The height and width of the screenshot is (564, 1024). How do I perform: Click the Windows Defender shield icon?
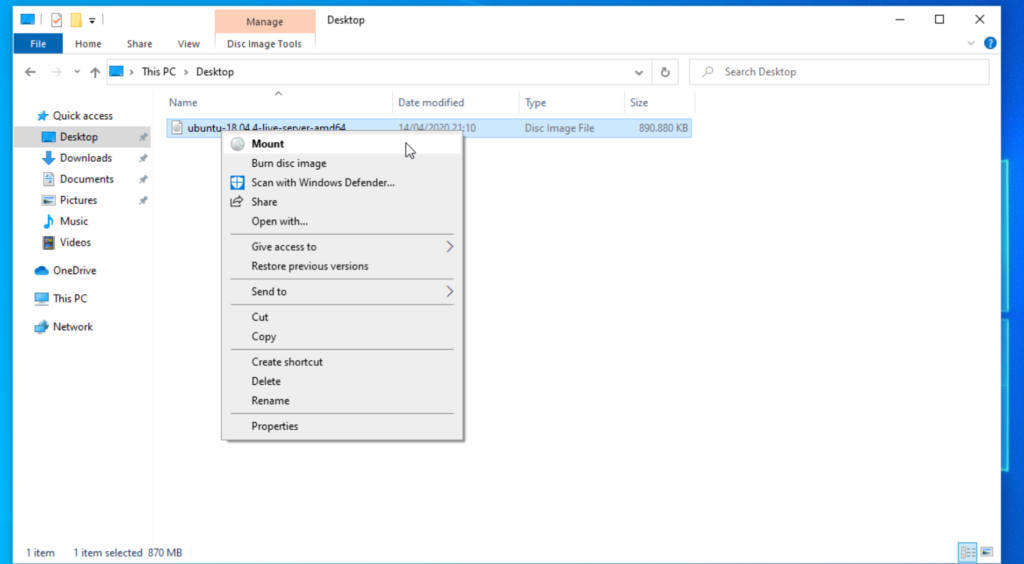pyautogui.click(x=238, y=183)
